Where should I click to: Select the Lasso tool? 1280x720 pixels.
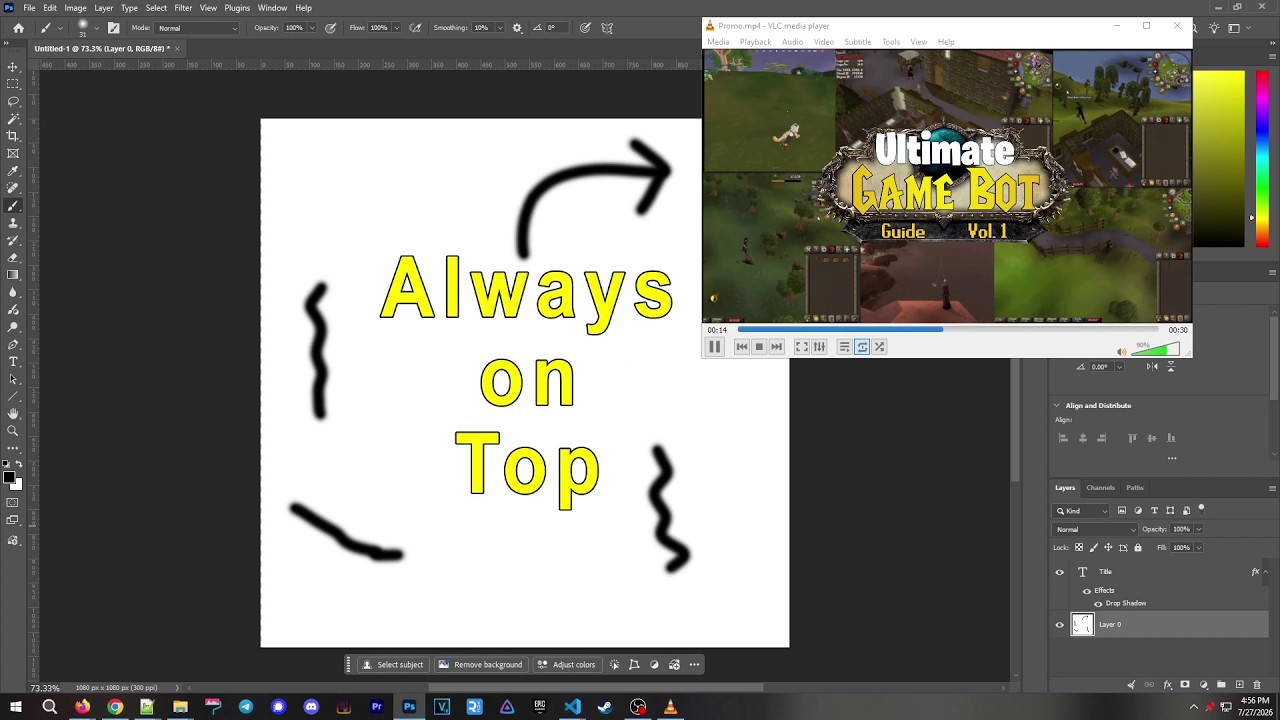(x=13, y=101)
